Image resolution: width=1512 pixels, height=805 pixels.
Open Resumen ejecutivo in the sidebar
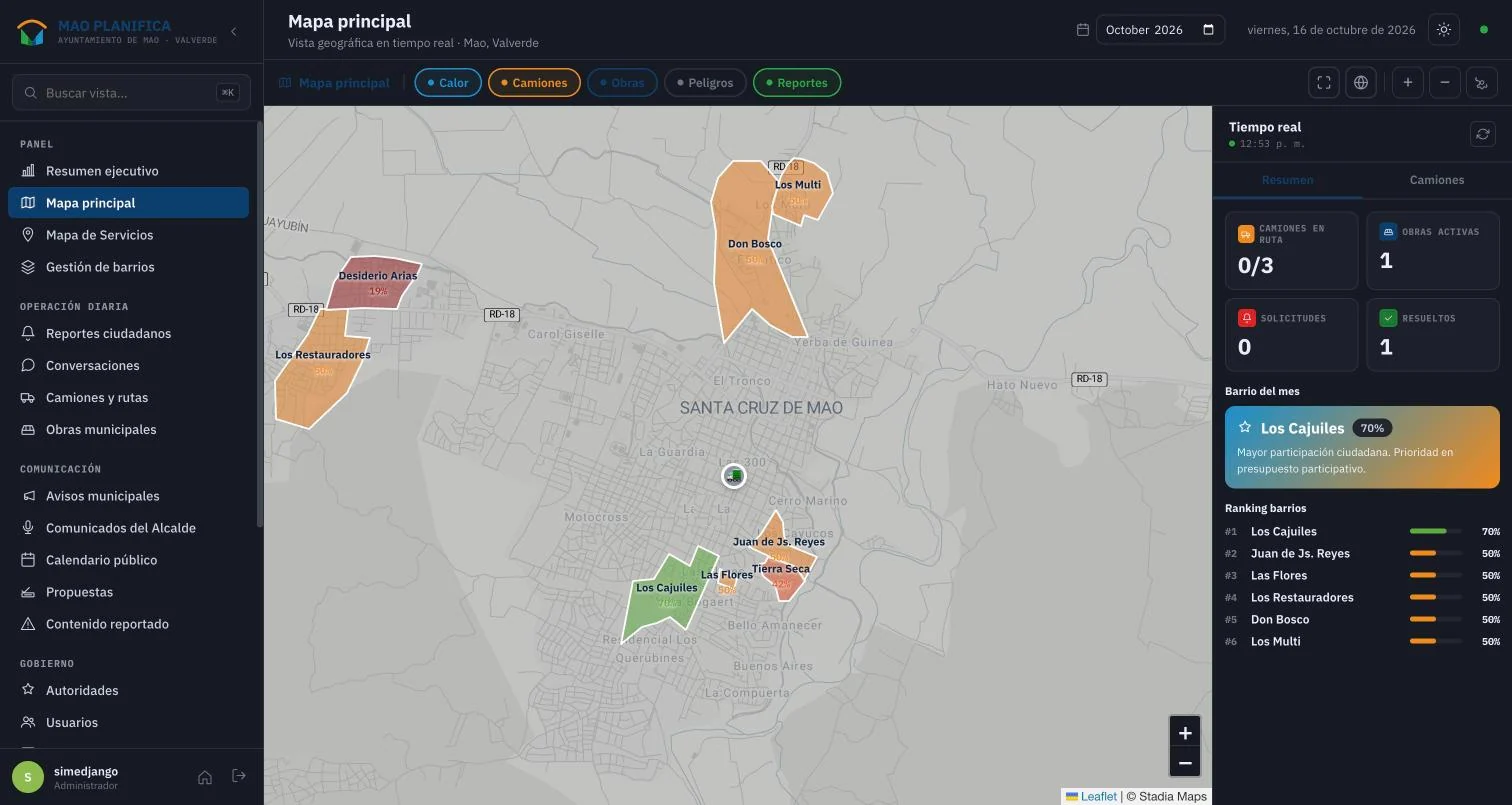[x=128, y=171]
